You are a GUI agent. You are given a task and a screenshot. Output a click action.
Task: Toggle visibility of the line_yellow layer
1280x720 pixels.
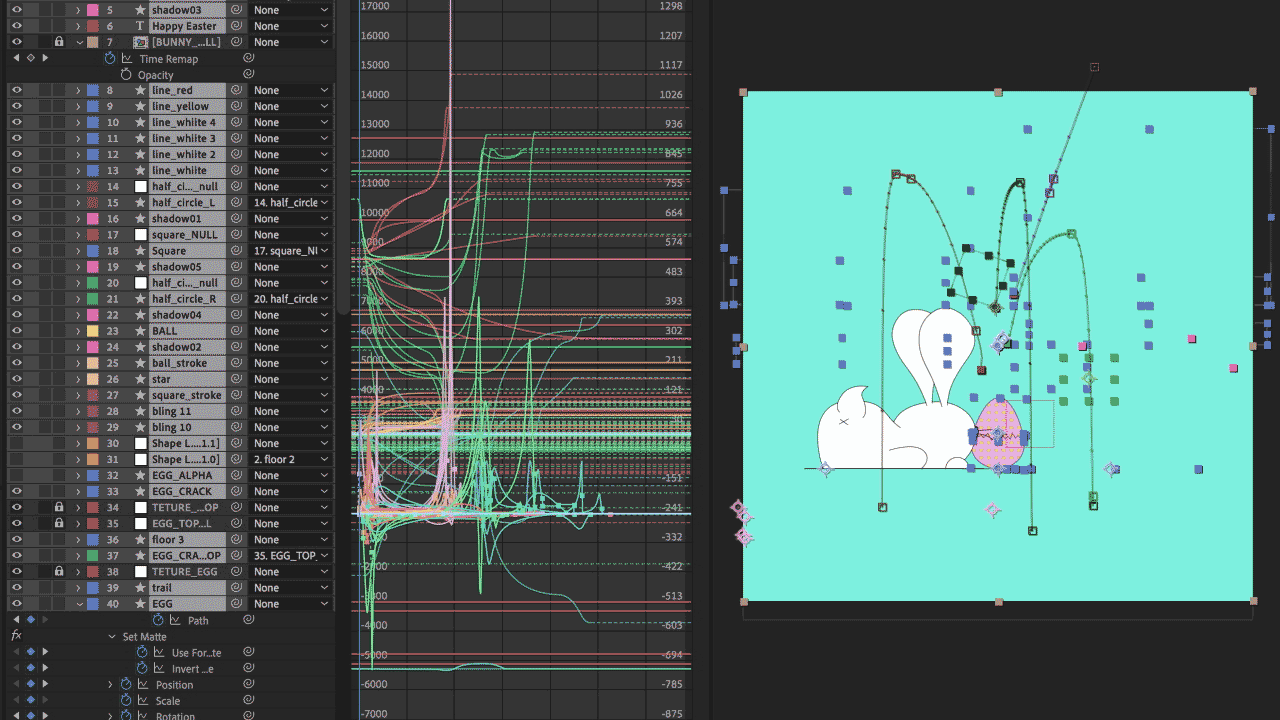[x=16, y=106]
